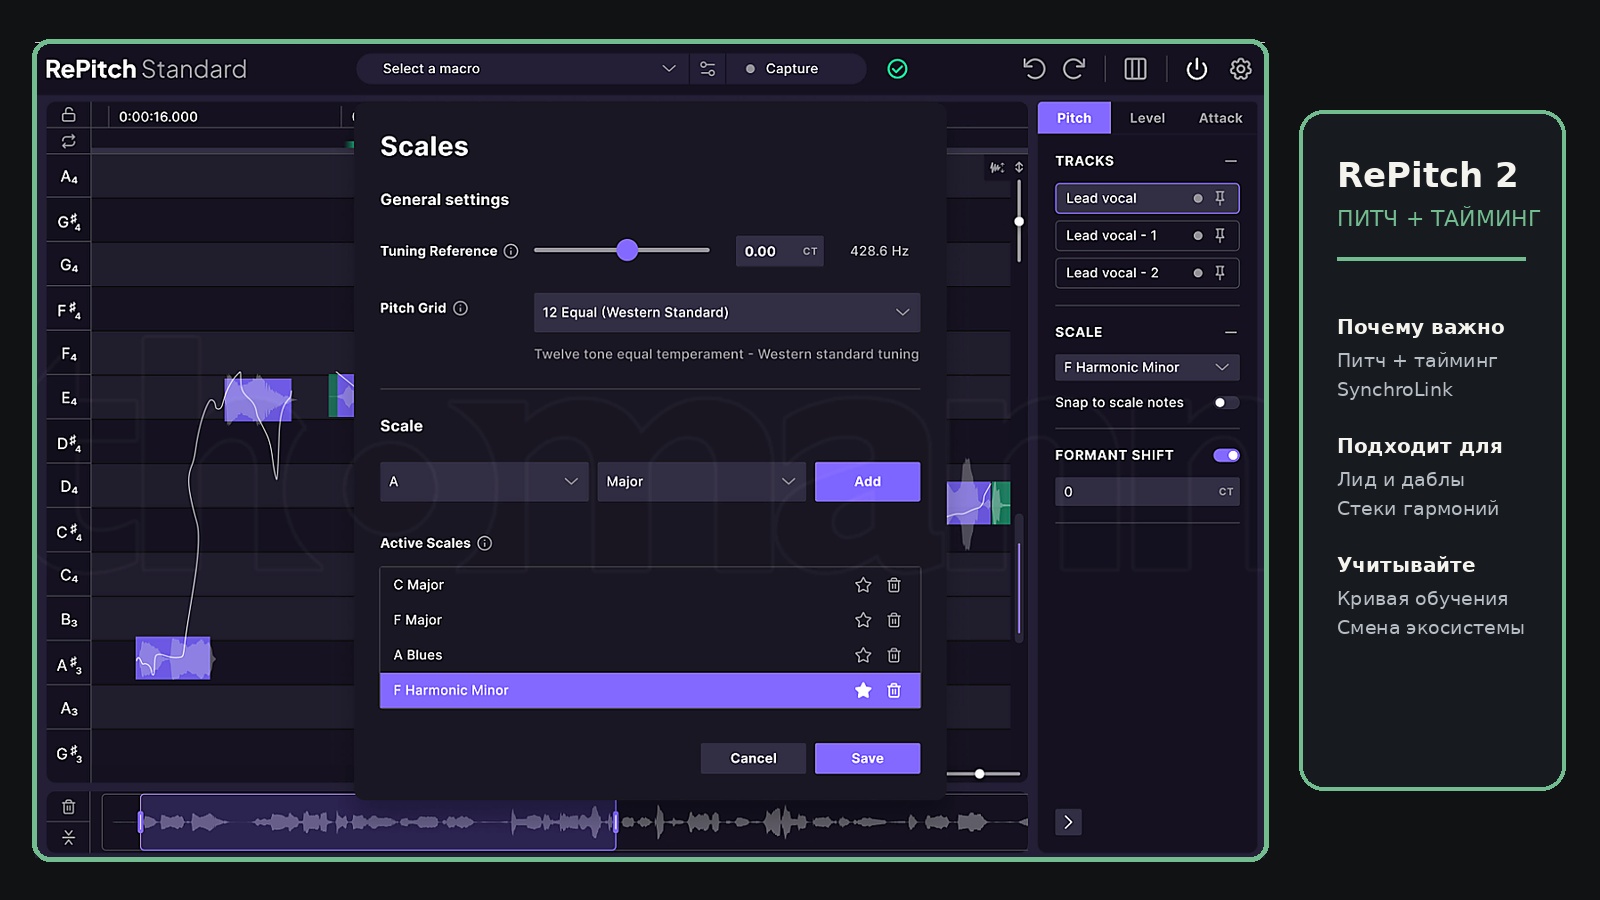The width and height of the screenshot is (1600, 900).
Task: Toggle Lead vocal - 1 track dot
Action: click(1198, 235)
